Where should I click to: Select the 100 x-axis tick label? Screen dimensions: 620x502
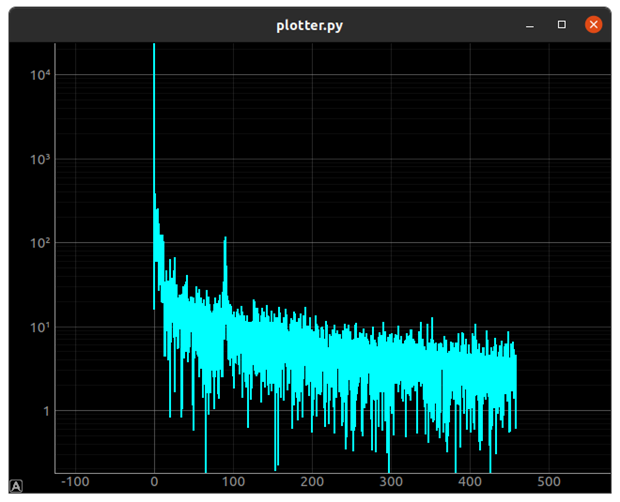pyautogui.click(x=233, y=482)
